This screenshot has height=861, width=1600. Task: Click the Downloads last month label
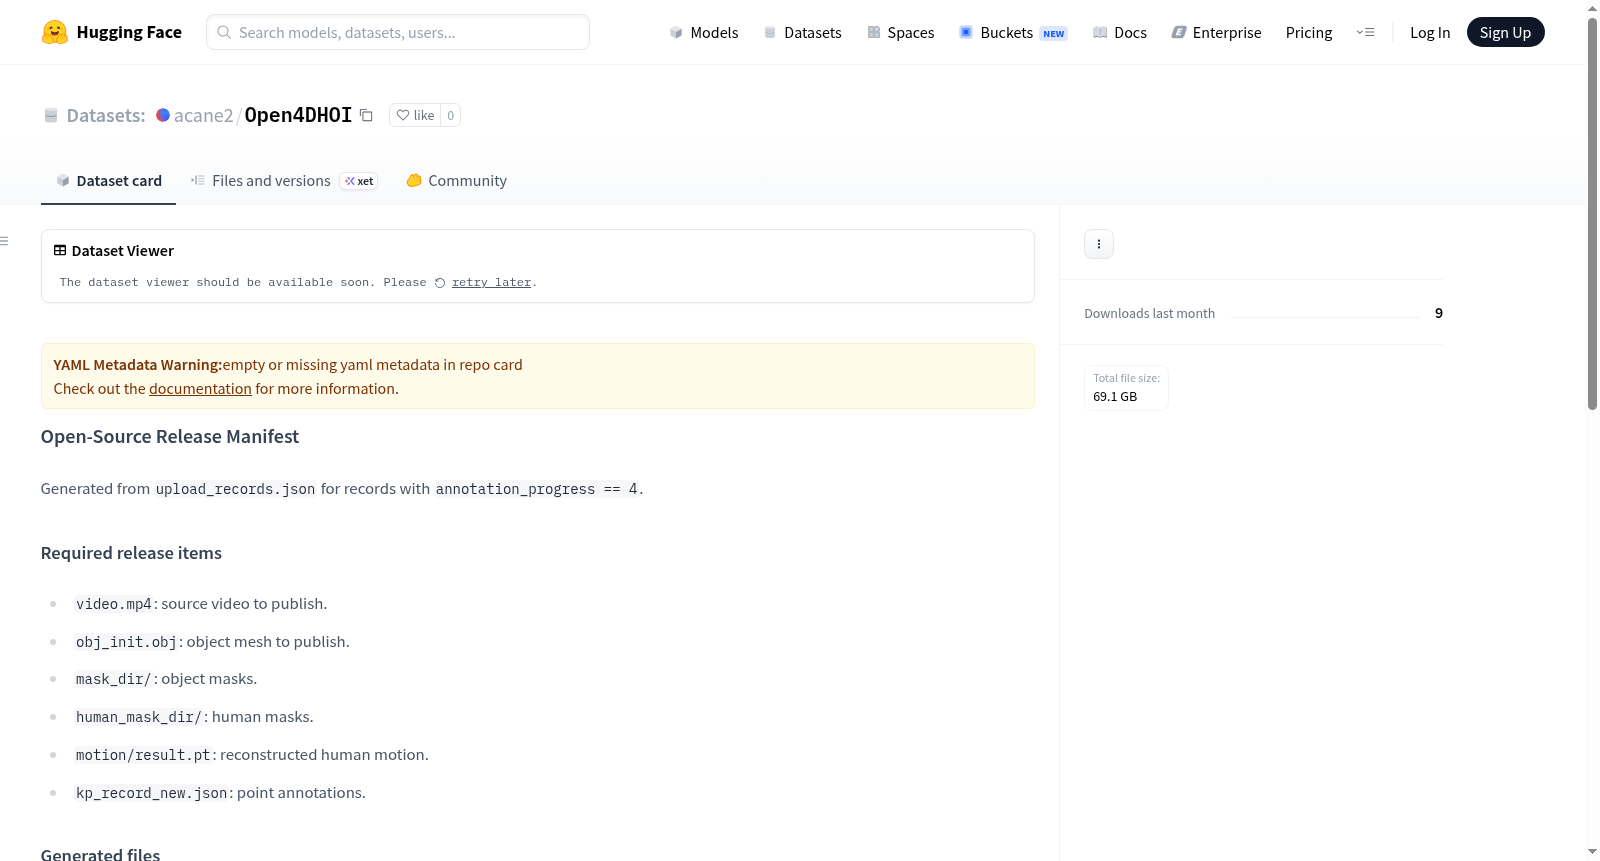tap(1150, 313)
